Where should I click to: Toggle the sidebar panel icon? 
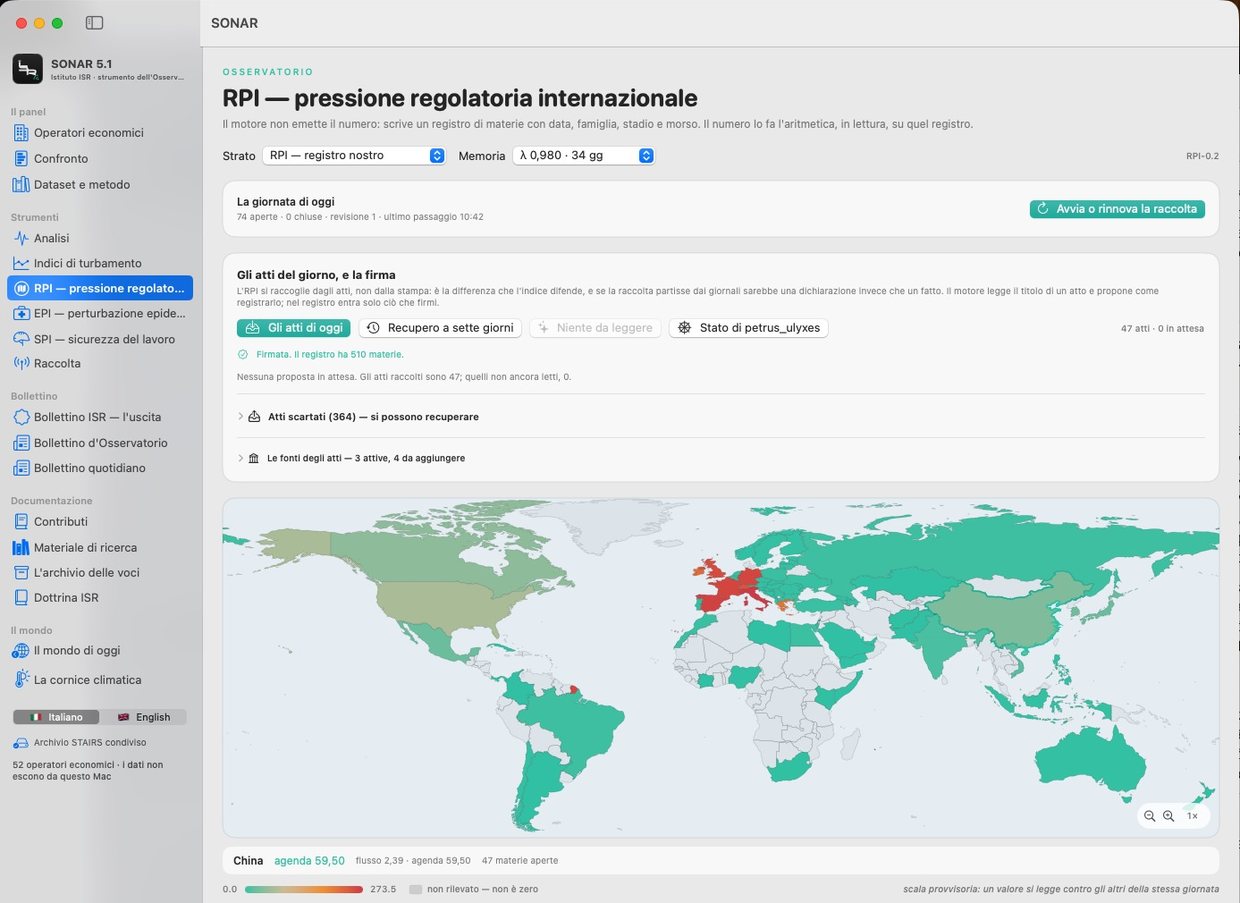click(x=95, y=22)
